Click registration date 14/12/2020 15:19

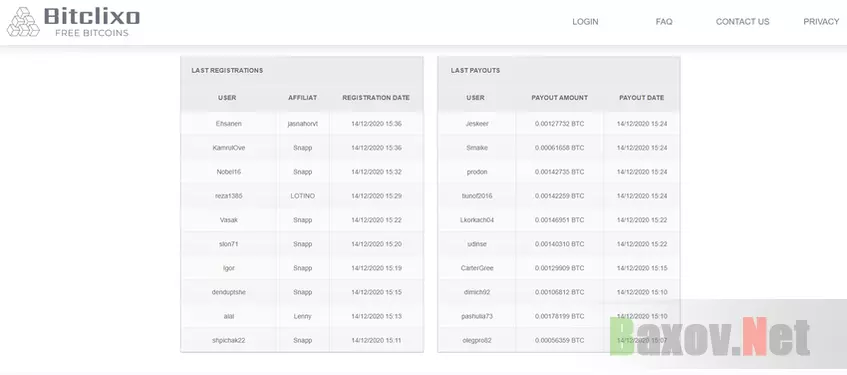[x=376, y=268]
